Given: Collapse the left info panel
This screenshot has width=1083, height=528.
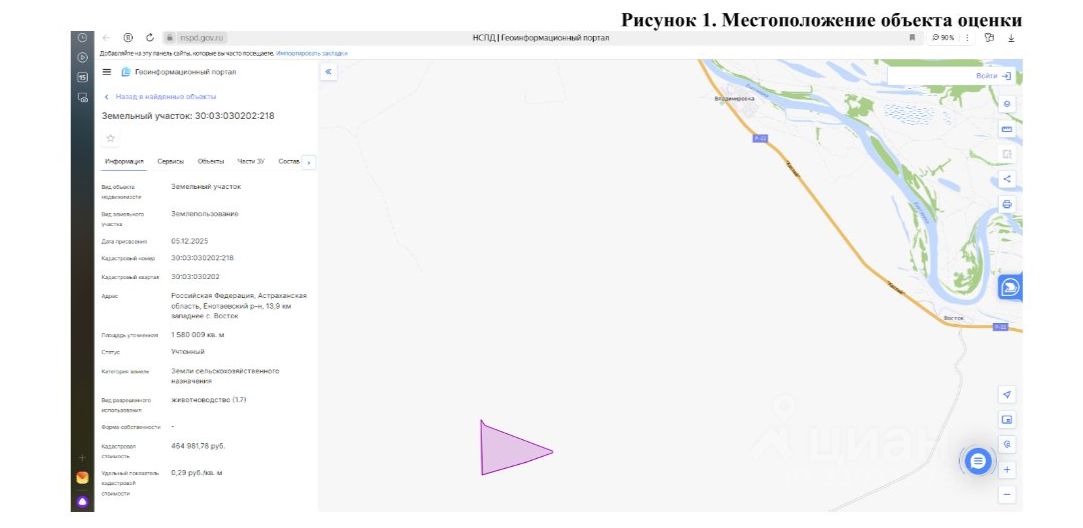Looking at the screenshot, I should pos(329,71).
